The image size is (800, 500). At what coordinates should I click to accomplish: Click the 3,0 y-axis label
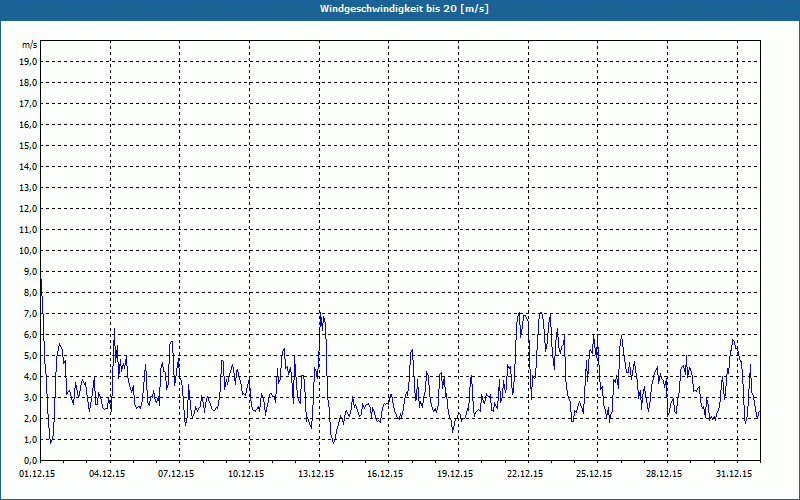click(x=30, y=397)
